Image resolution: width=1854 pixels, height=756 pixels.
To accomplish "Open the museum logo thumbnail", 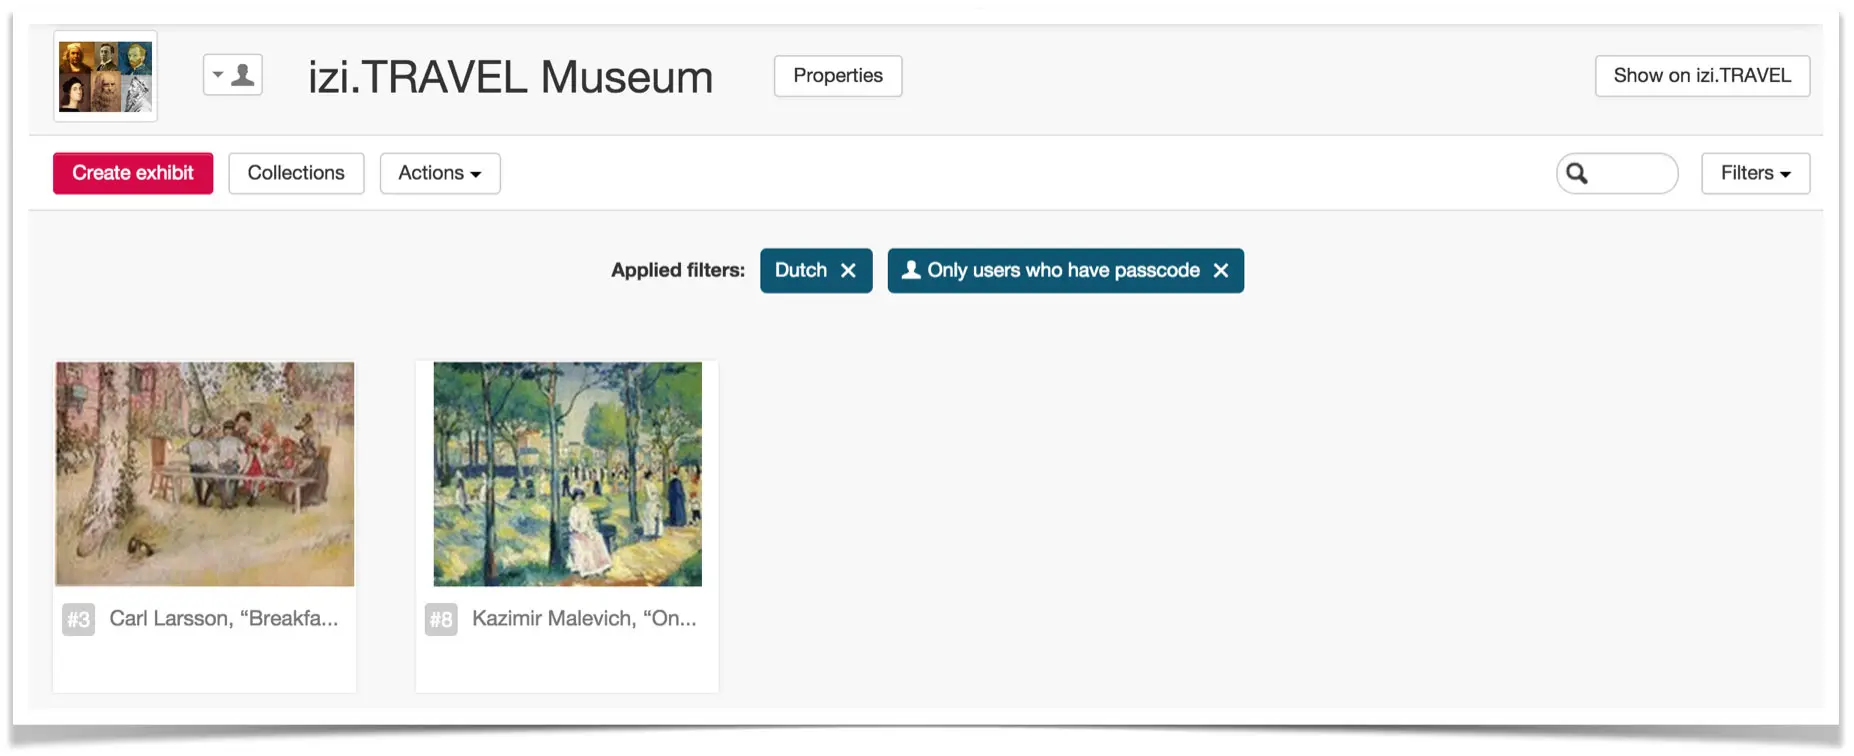I will click(105, 76).
